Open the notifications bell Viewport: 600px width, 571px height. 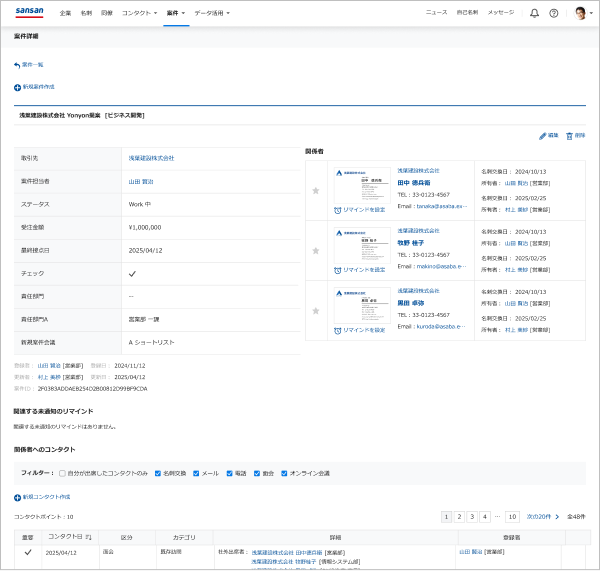click(534, 13)
